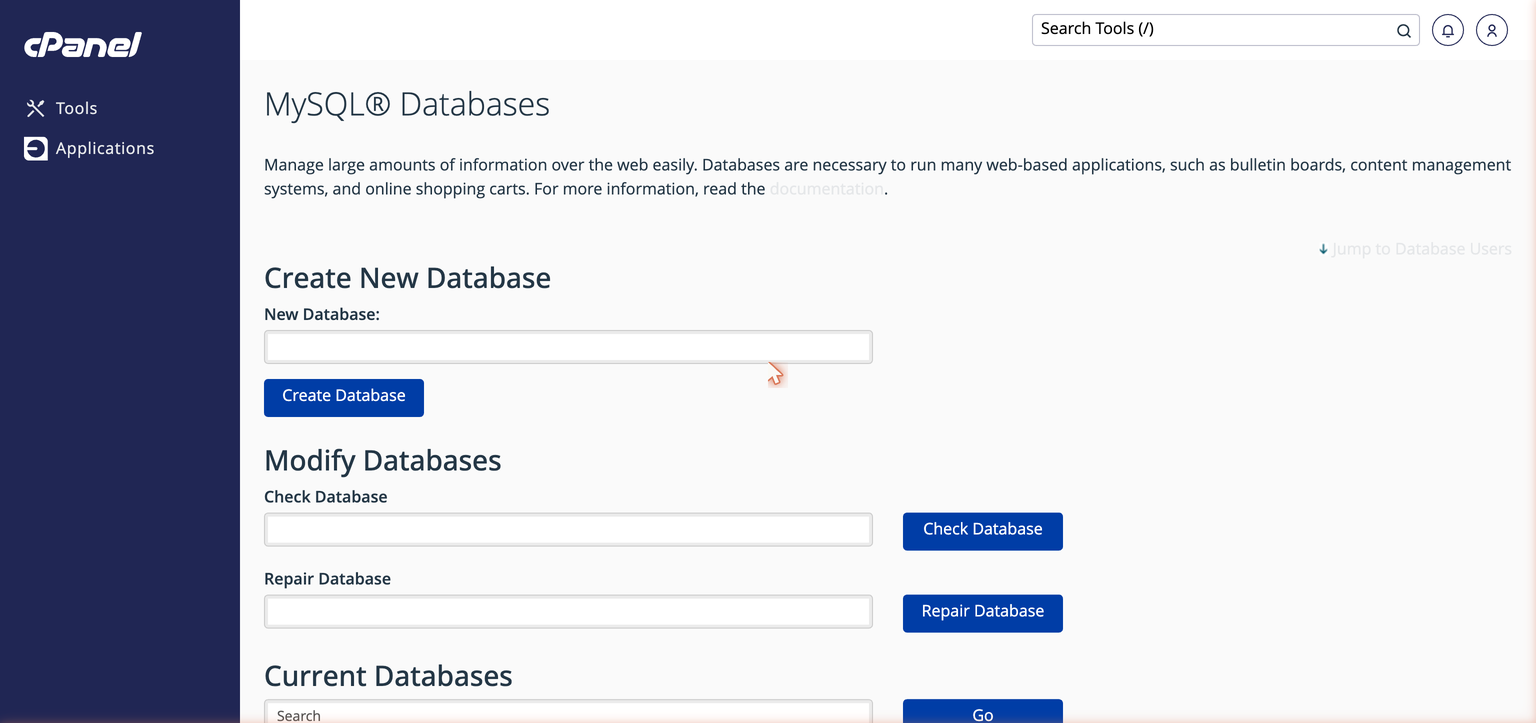Viewport: 1536px width, 723px height.
Task: Click the Check Database button
Action: 982,531
